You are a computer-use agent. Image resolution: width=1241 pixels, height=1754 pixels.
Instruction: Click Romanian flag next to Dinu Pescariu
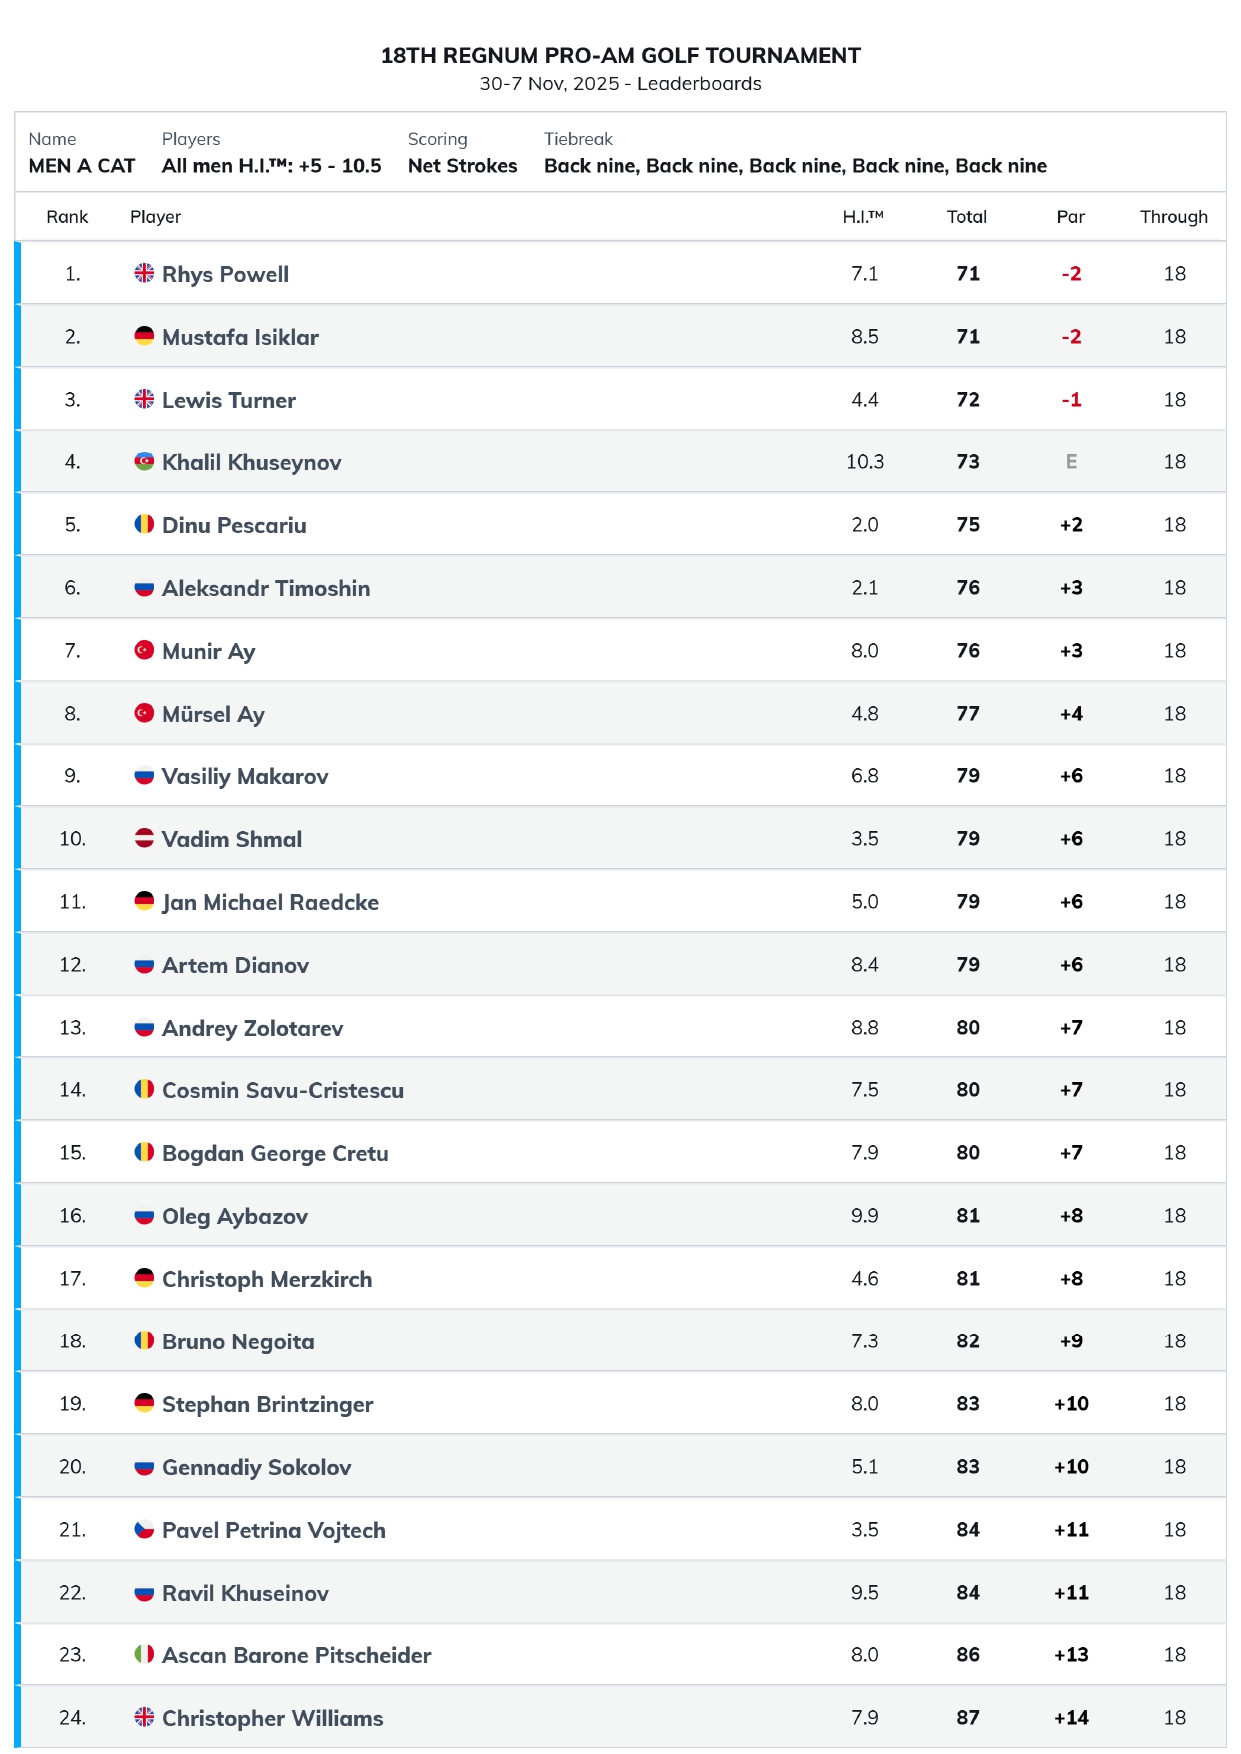(144, 524)
